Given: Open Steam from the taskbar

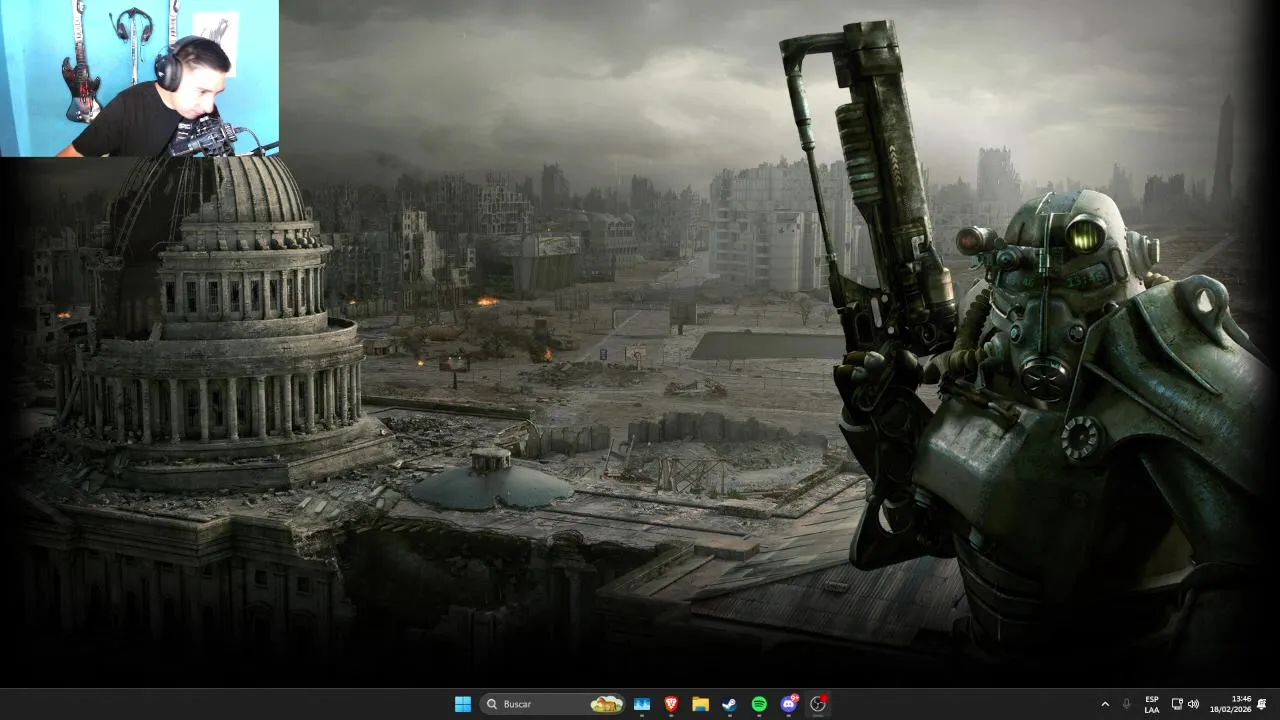Looking at the screenshot, I should [730, 704].
